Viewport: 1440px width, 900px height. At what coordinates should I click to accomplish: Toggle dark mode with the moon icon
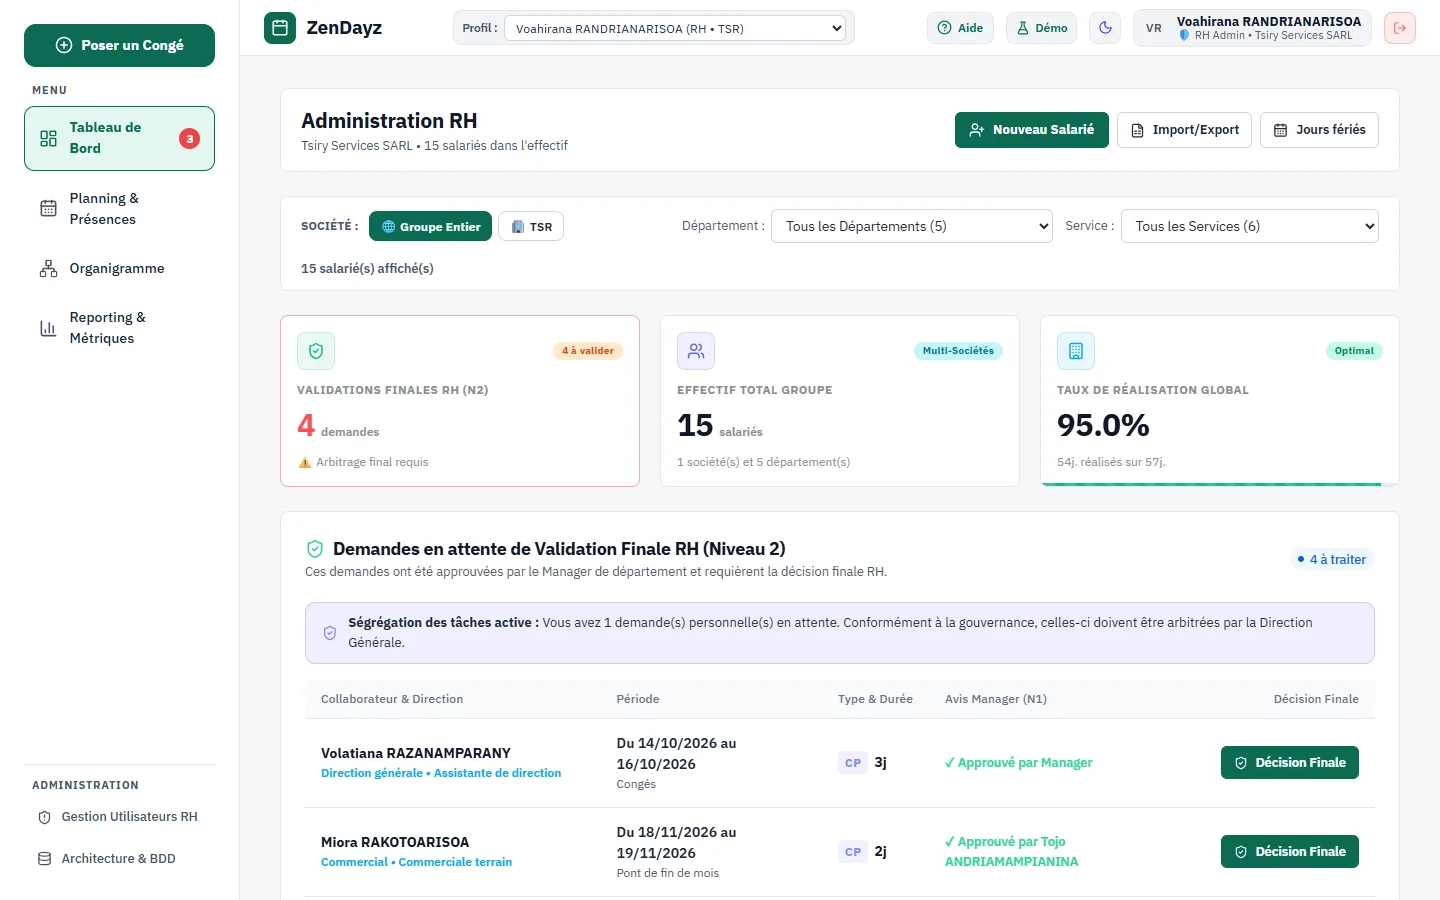click(1105, 28)
